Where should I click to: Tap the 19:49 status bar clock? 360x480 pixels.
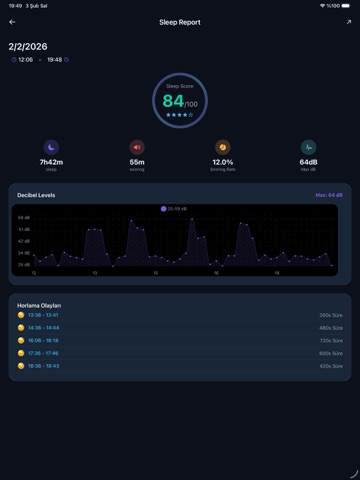15,6
